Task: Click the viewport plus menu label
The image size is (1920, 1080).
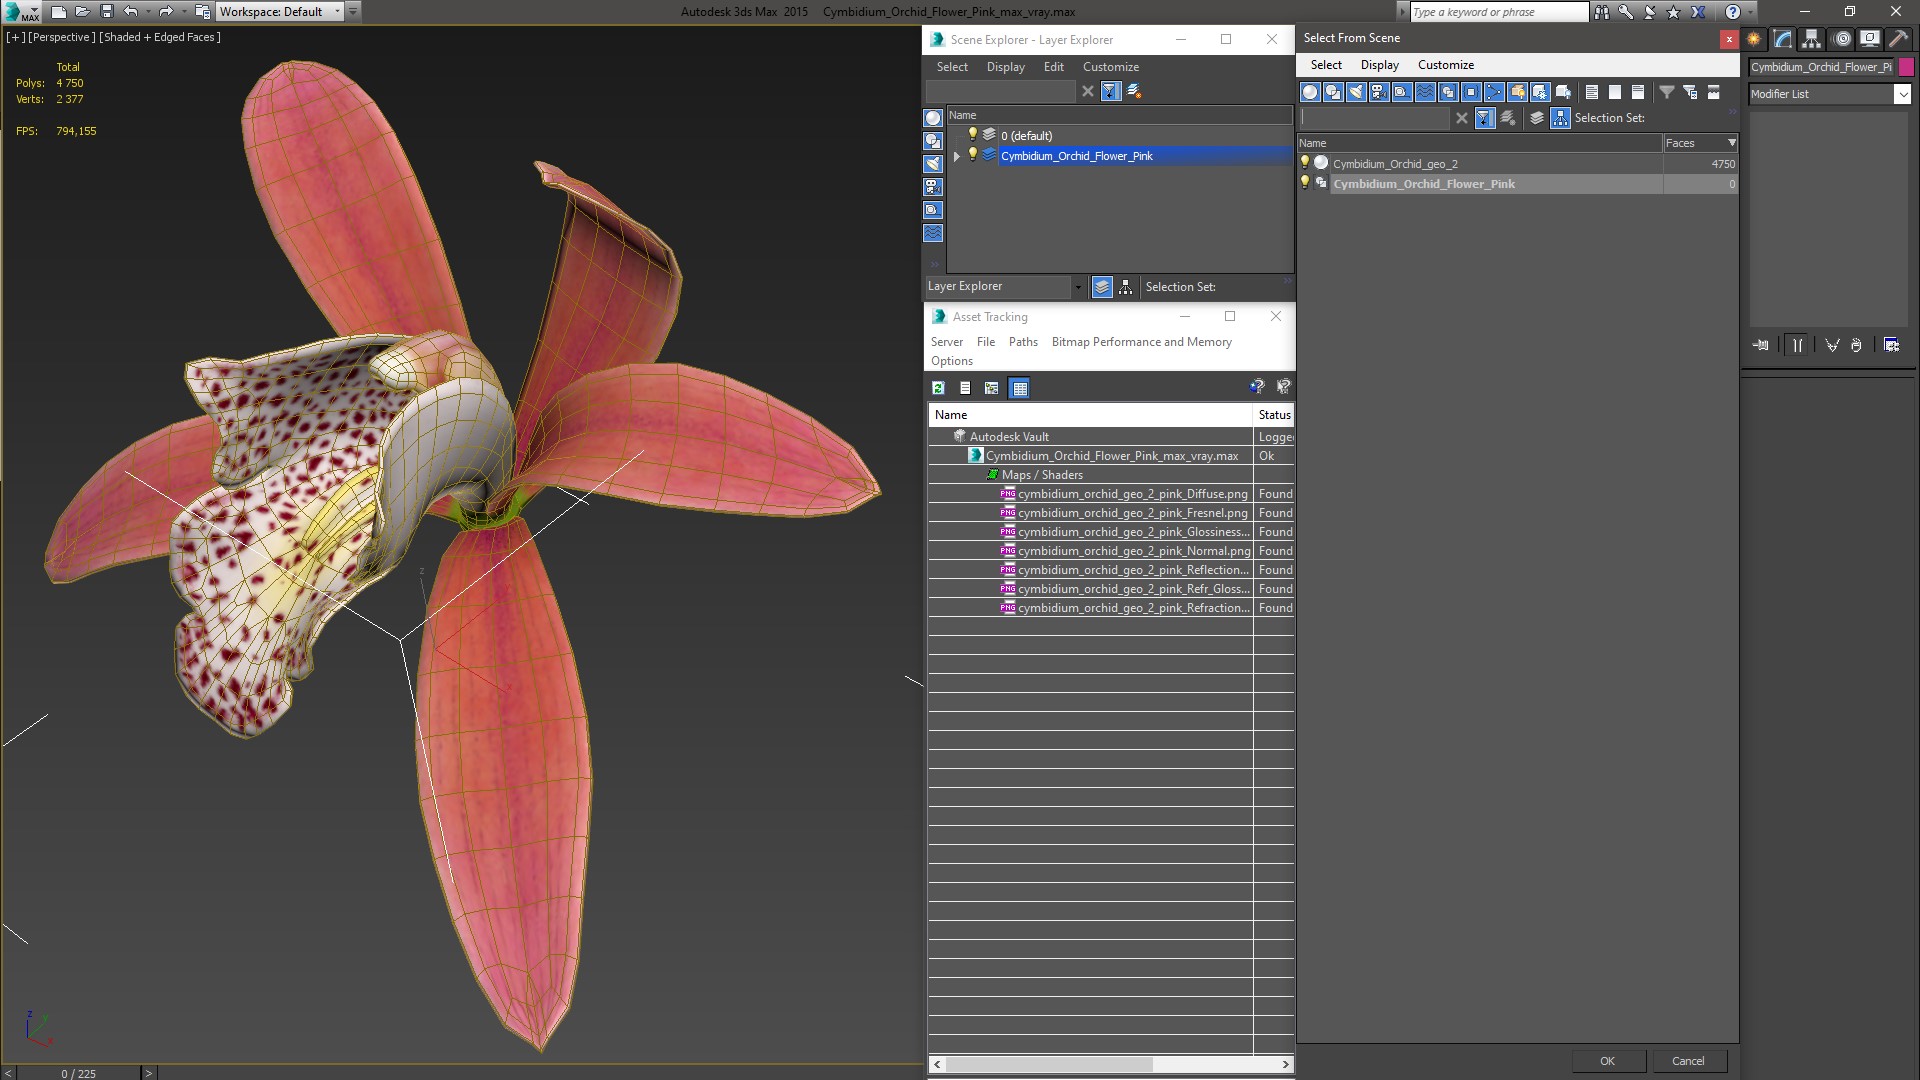Action: 16,37
